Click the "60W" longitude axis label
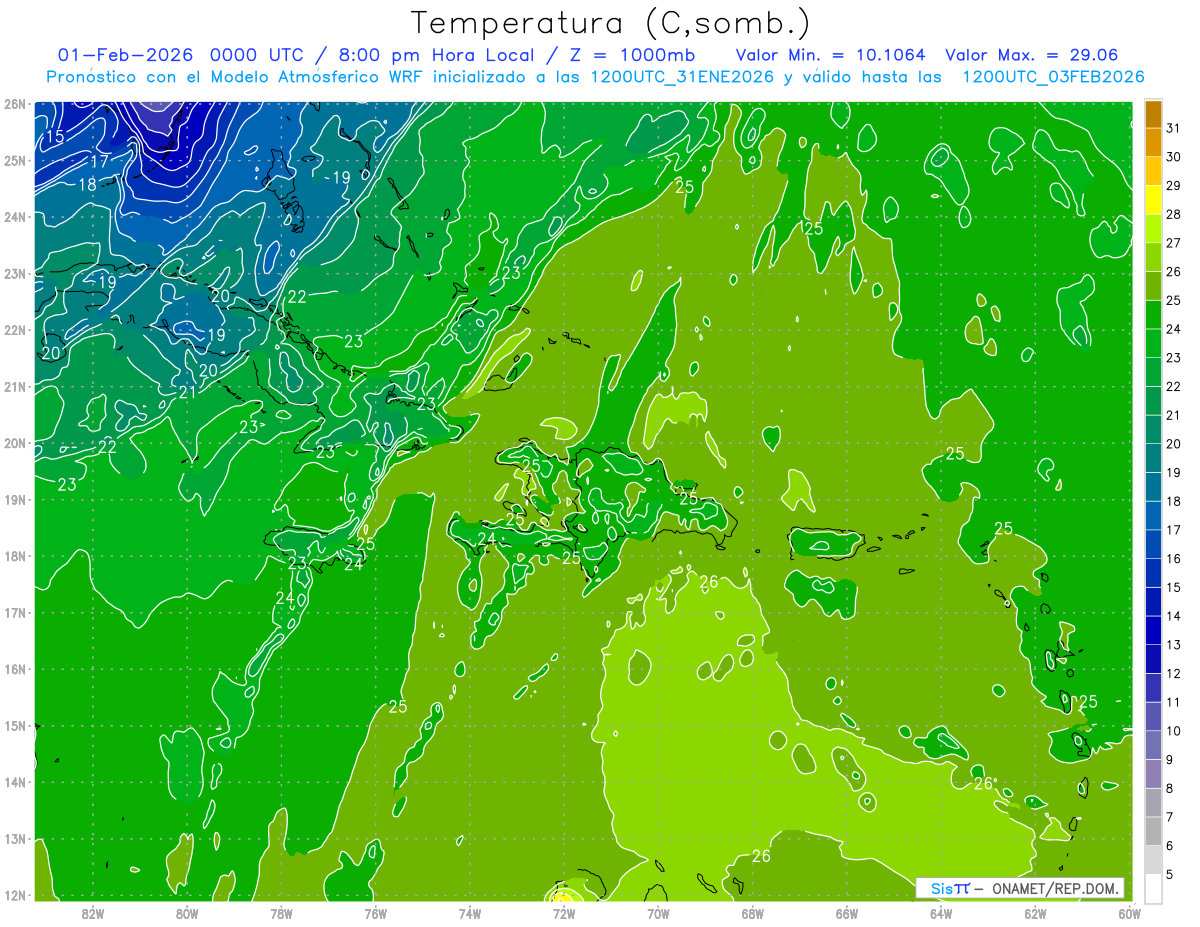The height and width of the screenshot is (927, 1200). coord(1130,913)
